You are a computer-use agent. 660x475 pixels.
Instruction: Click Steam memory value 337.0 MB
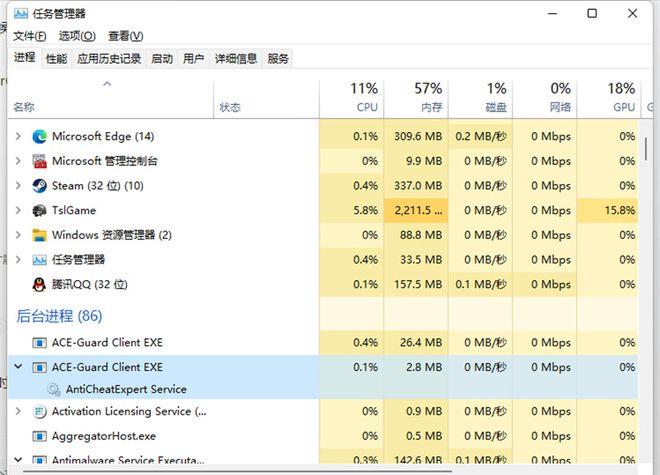click(x=418, y=186)
